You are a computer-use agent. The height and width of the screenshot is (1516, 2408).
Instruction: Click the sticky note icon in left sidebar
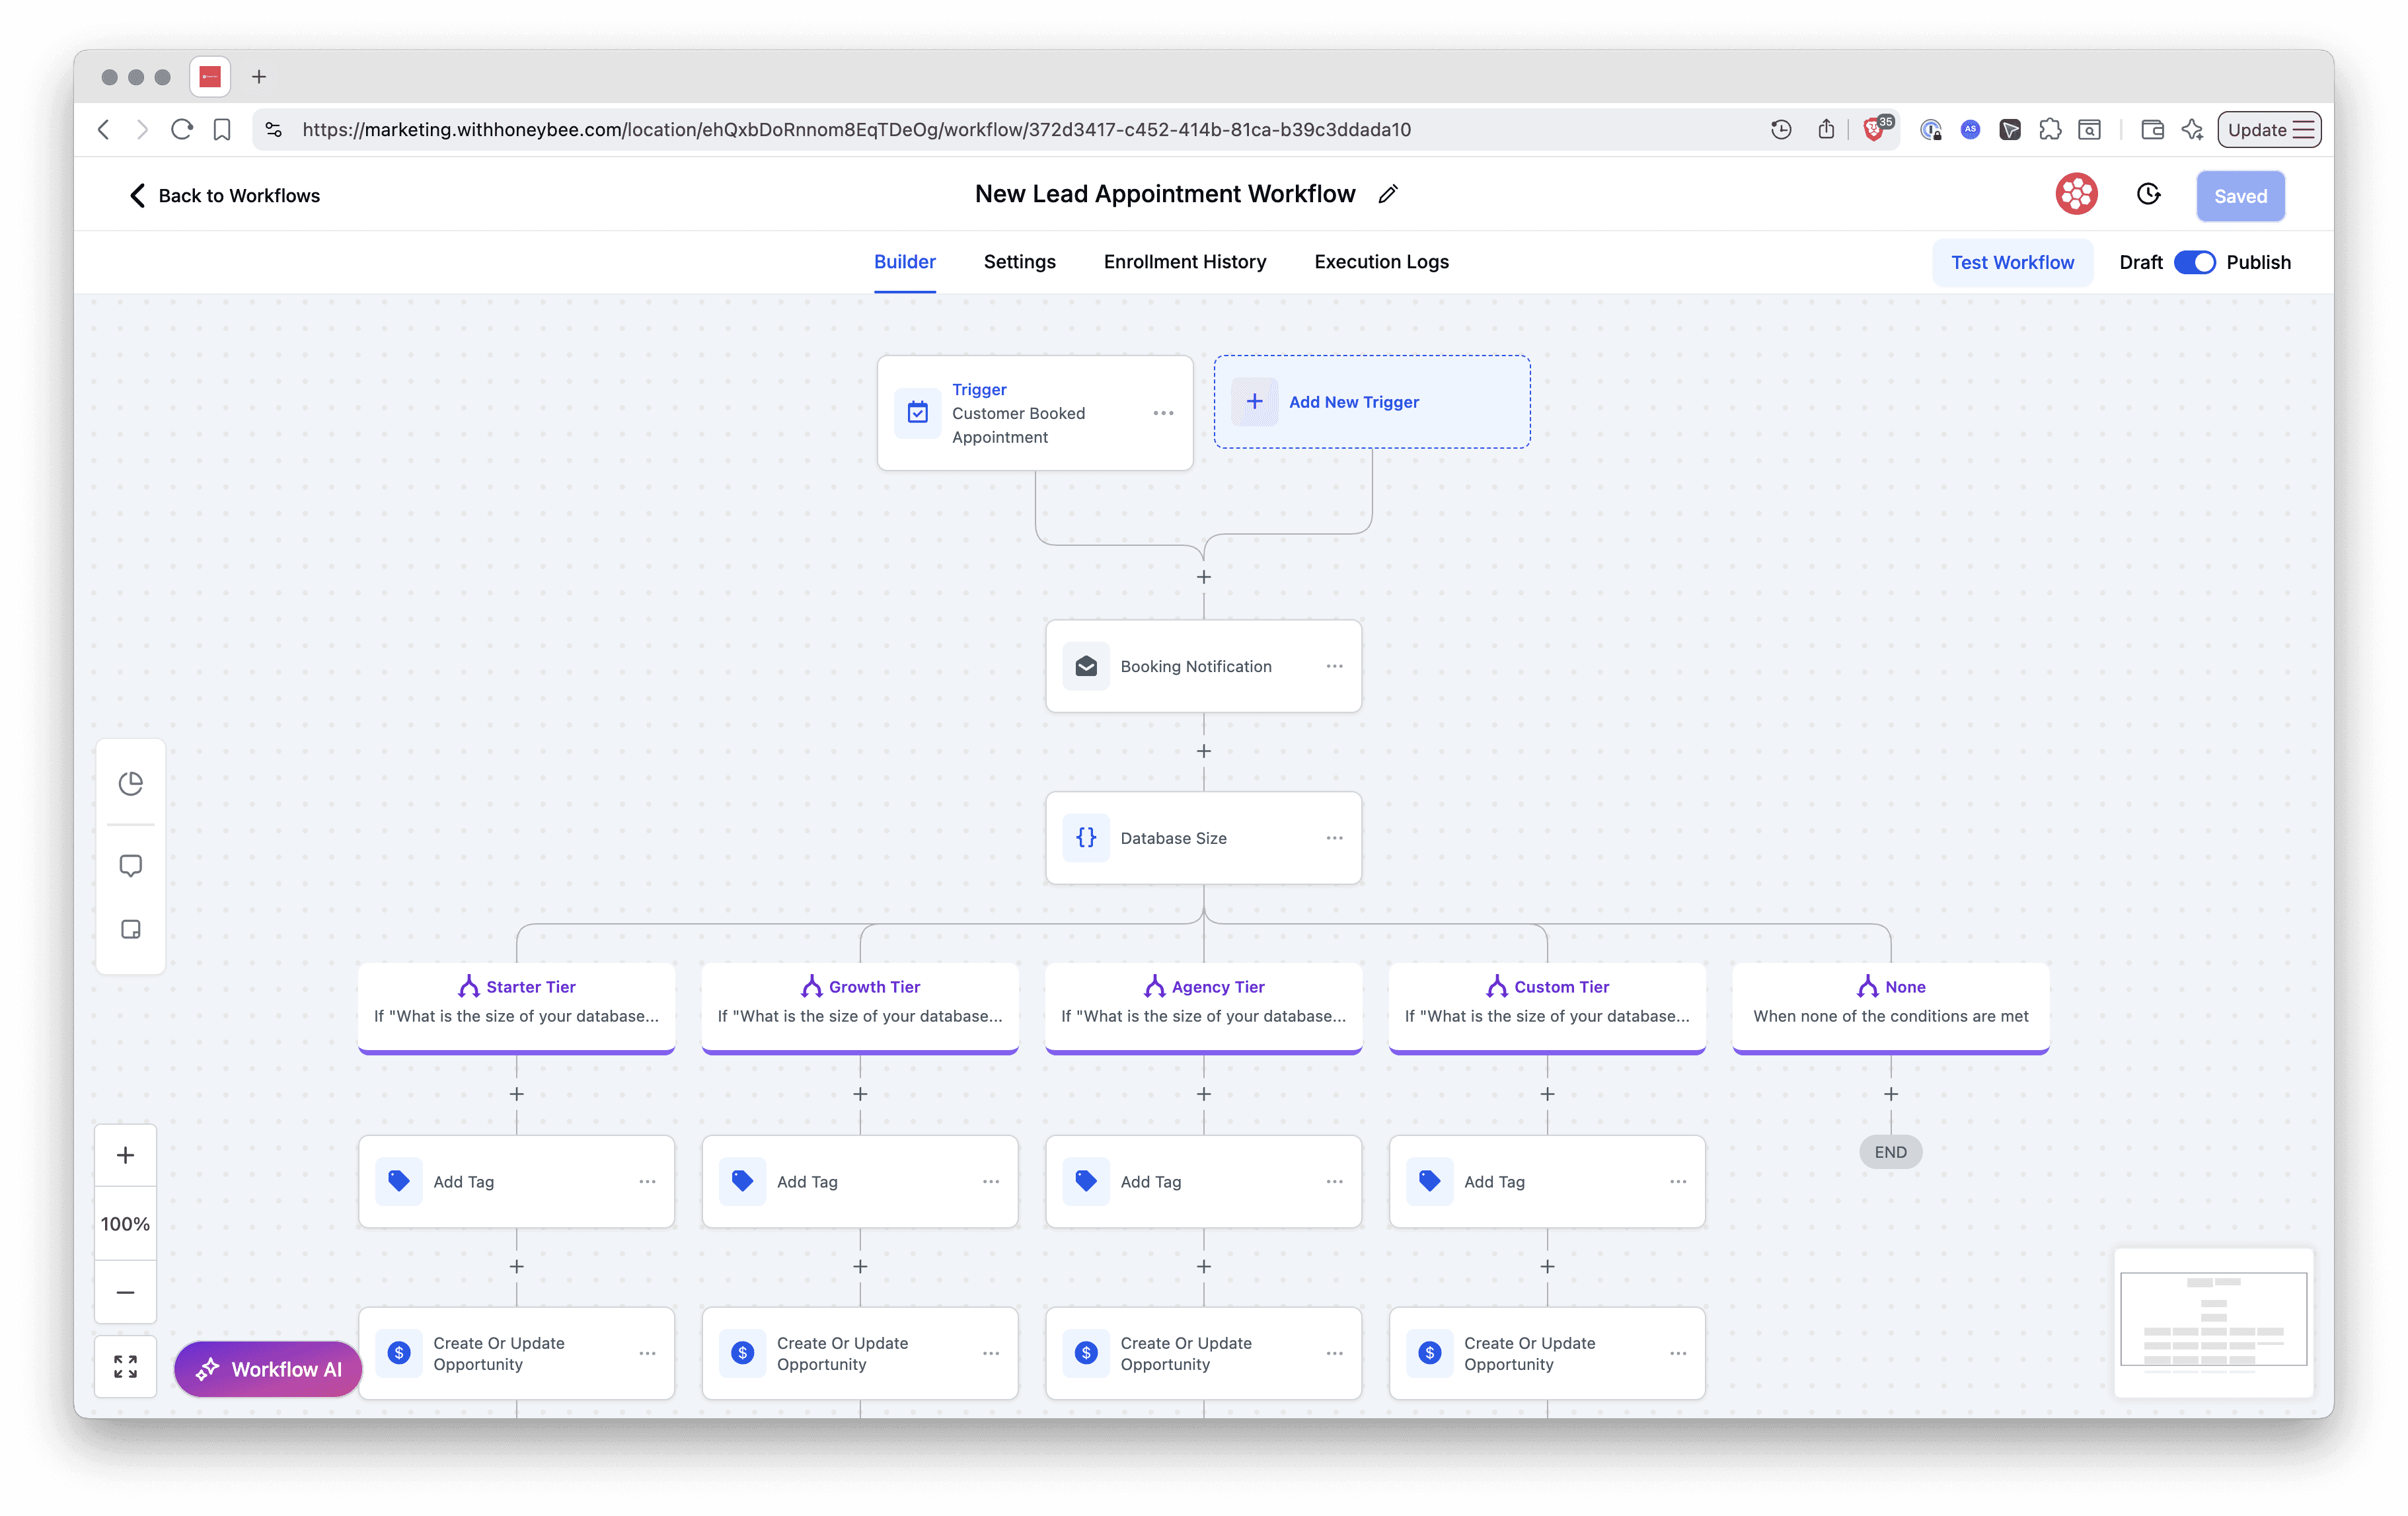pos(130,929)
